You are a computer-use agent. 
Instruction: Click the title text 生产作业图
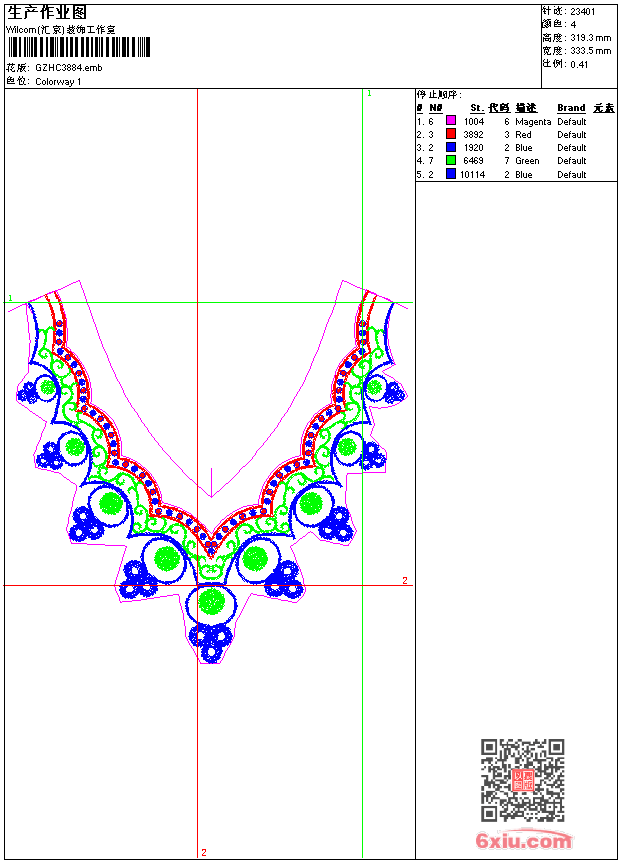47,13
